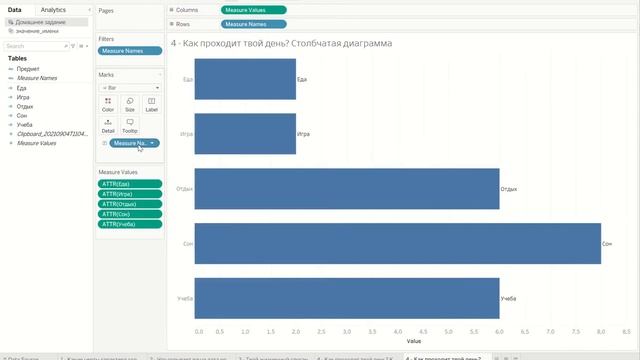Click the Pages shelf header

[x=106, y=11]
